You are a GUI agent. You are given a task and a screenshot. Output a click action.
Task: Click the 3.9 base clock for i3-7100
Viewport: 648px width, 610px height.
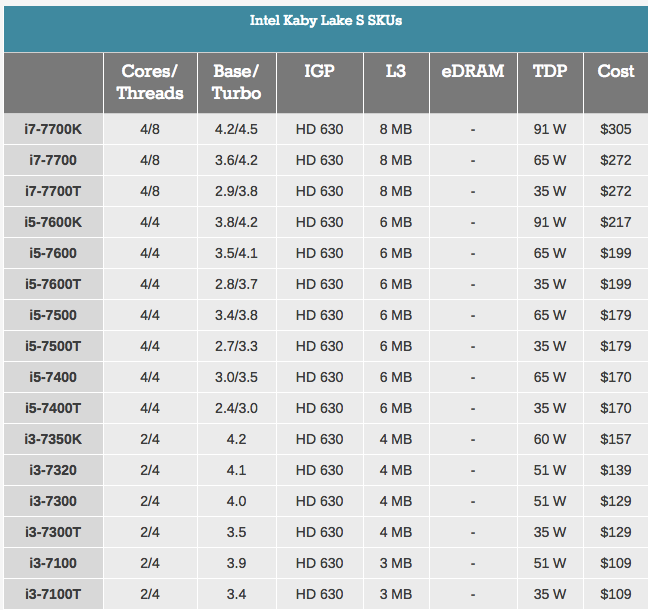click(236, 563)
